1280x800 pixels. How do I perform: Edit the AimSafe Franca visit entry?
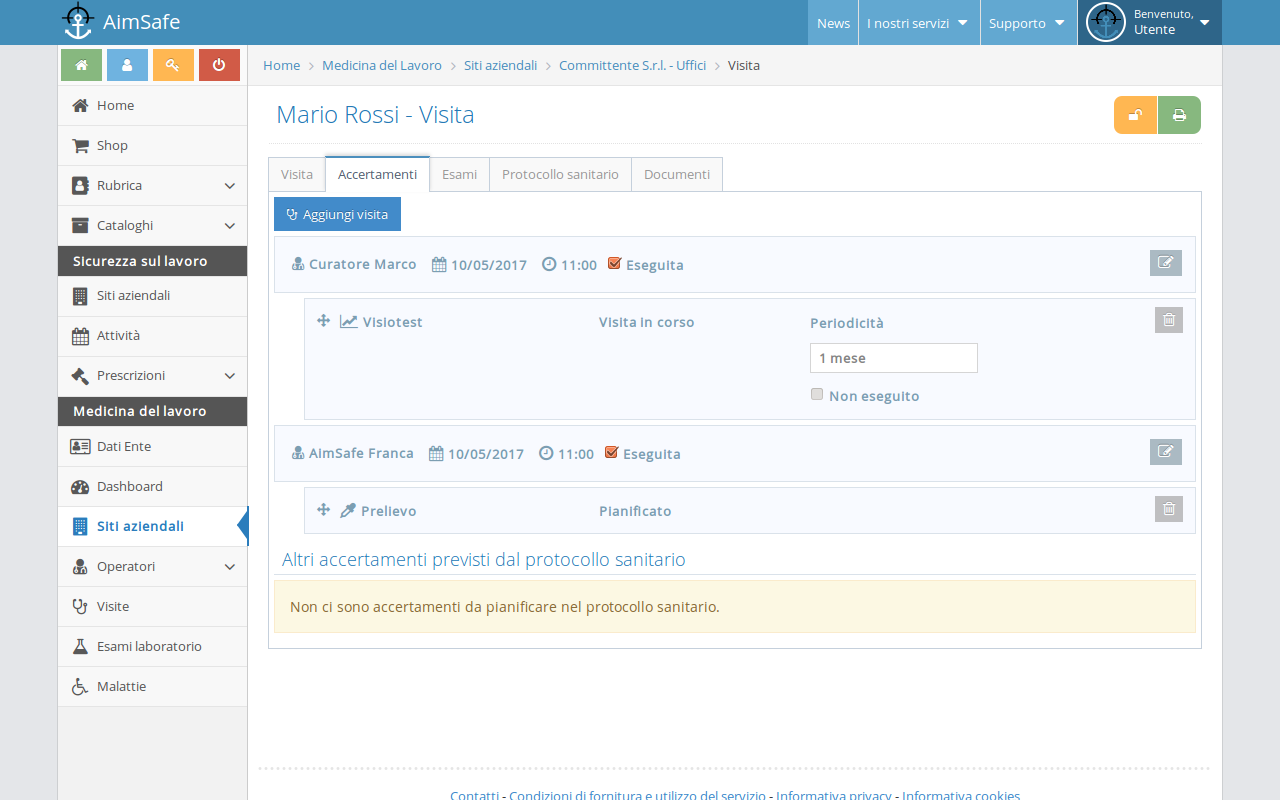[1166, 452]
